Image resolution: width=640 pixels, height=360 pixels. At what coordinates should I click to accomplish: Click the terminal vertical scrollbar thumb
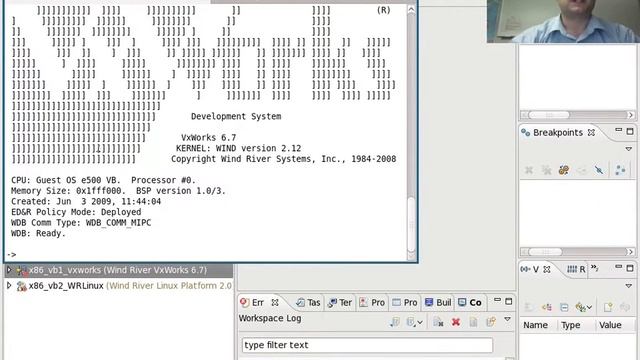click(411, 224)
